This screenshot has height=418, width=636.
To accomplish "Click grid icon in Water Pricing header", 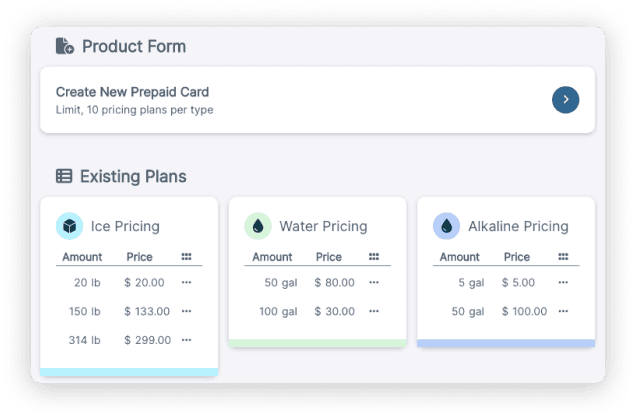I will point(374,257).
